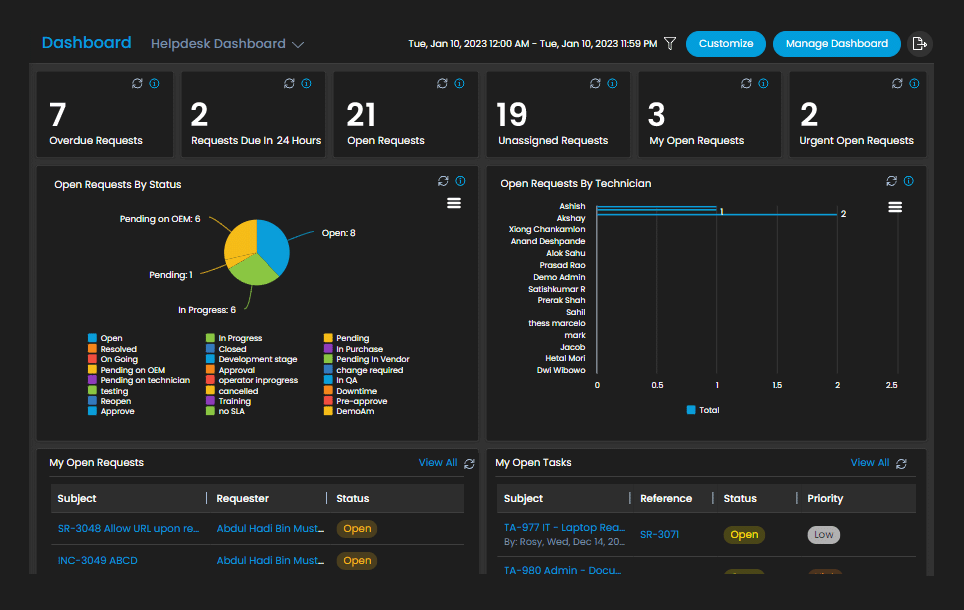
Task: Sort My Open Tasks by Status column
Action: point(740,498)
